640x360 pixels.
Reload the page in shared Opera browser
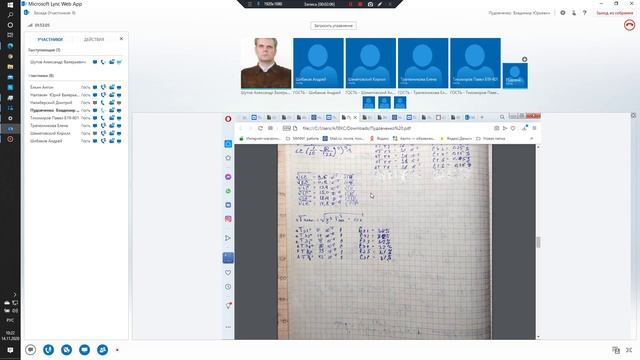coord(260,128)
